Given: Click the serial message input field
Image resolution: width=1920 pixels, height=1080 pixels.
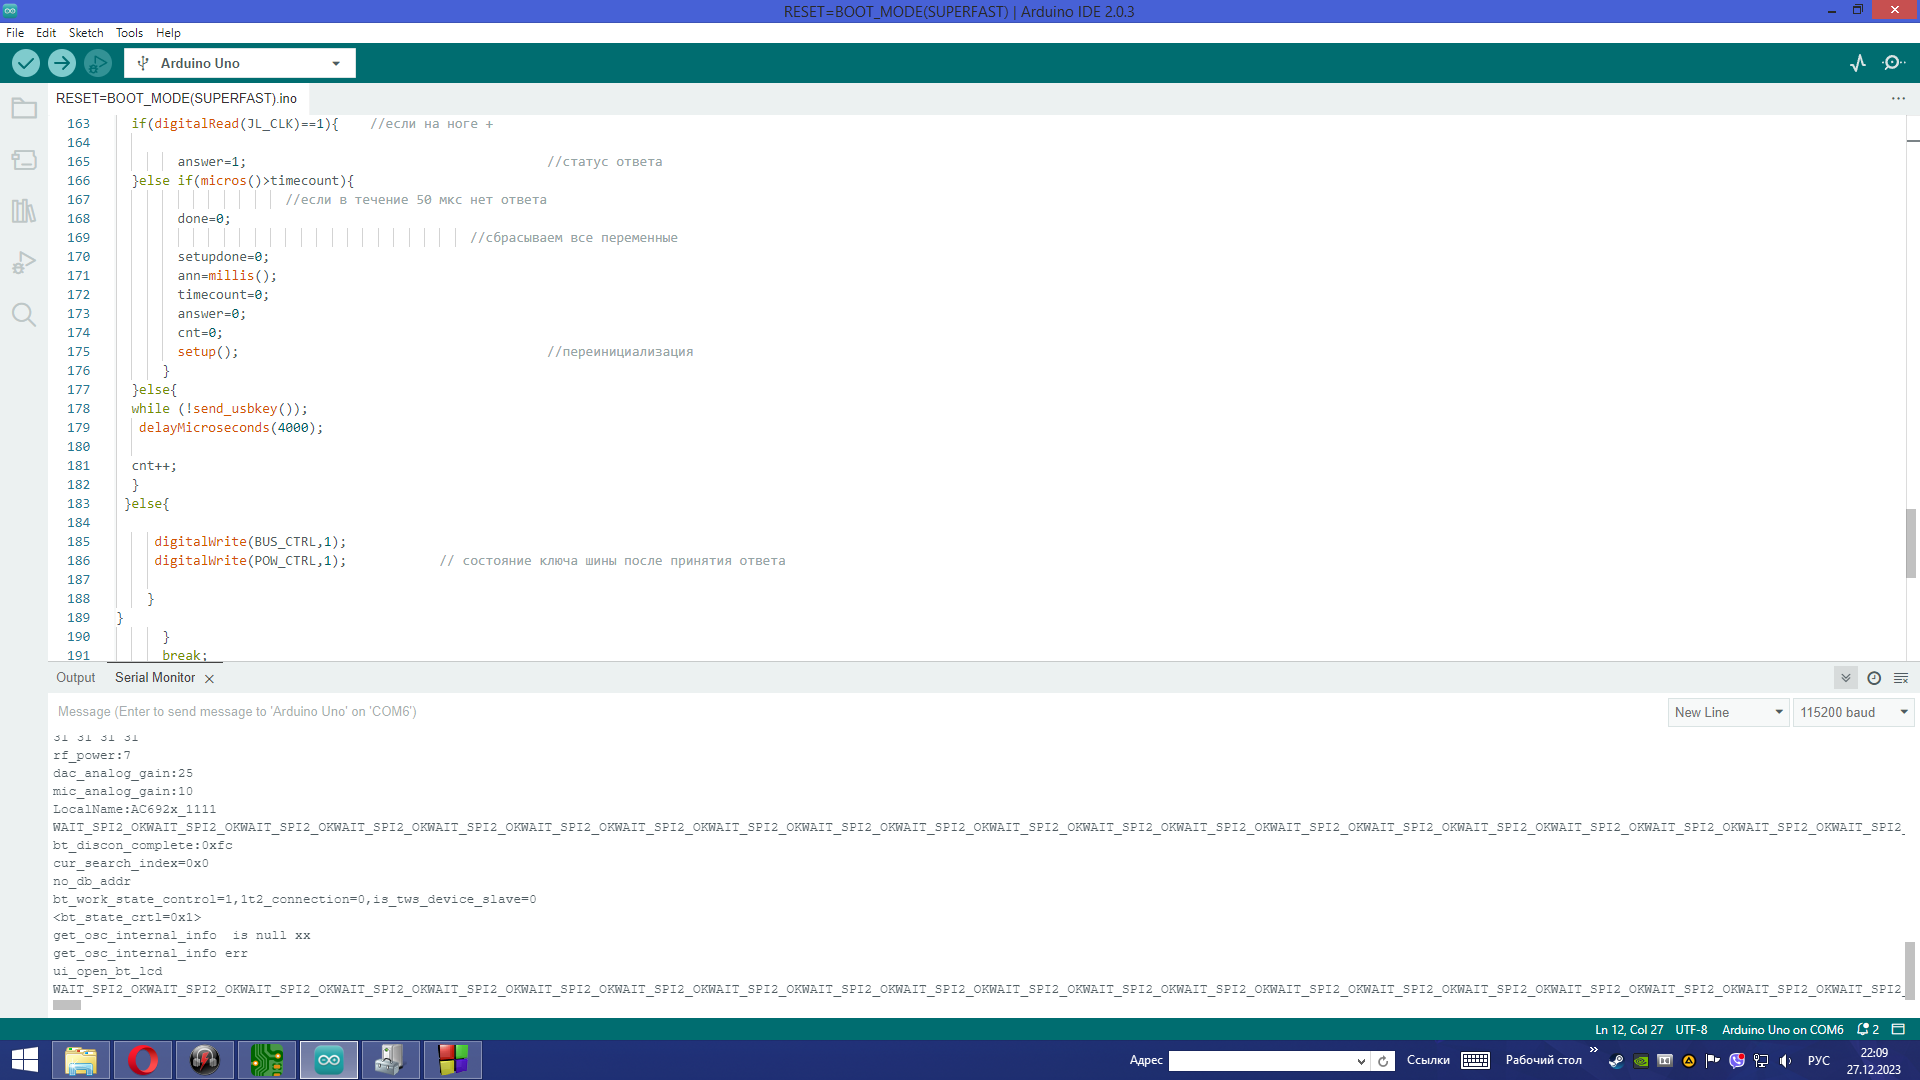Looking at the screenshot, I should 850,712.
